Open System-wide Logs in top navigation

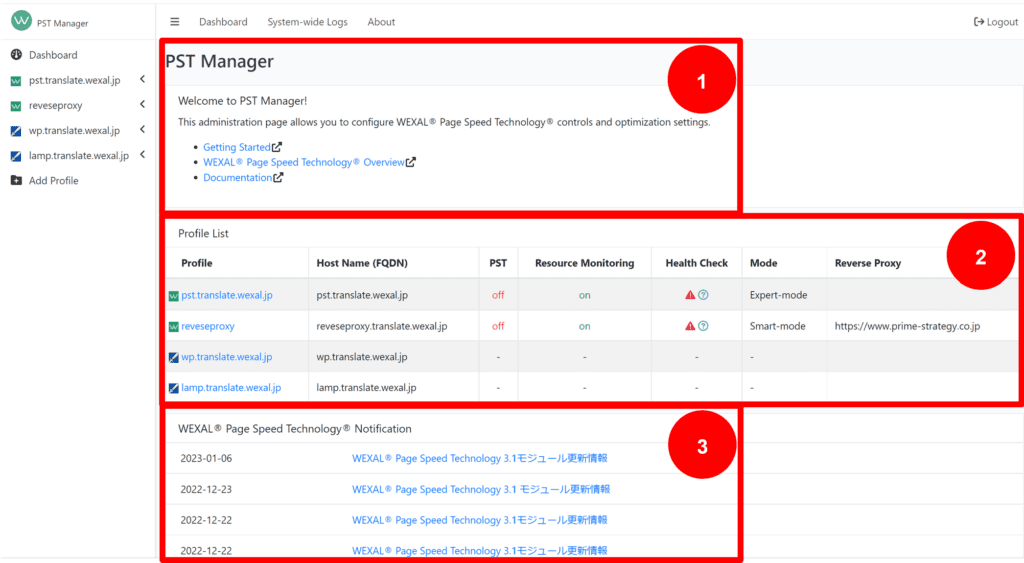(308, 22)
